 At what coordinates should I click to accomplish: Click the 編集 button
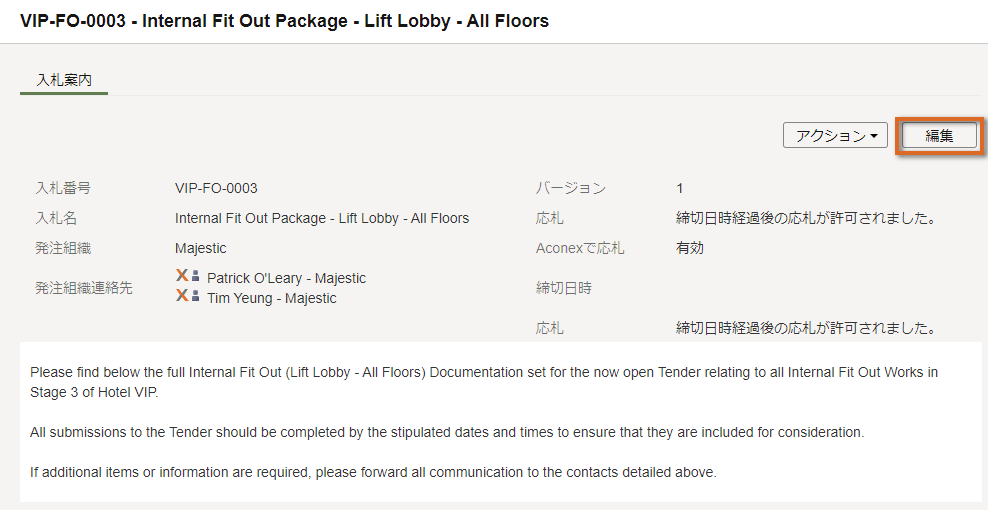(939, 136)
